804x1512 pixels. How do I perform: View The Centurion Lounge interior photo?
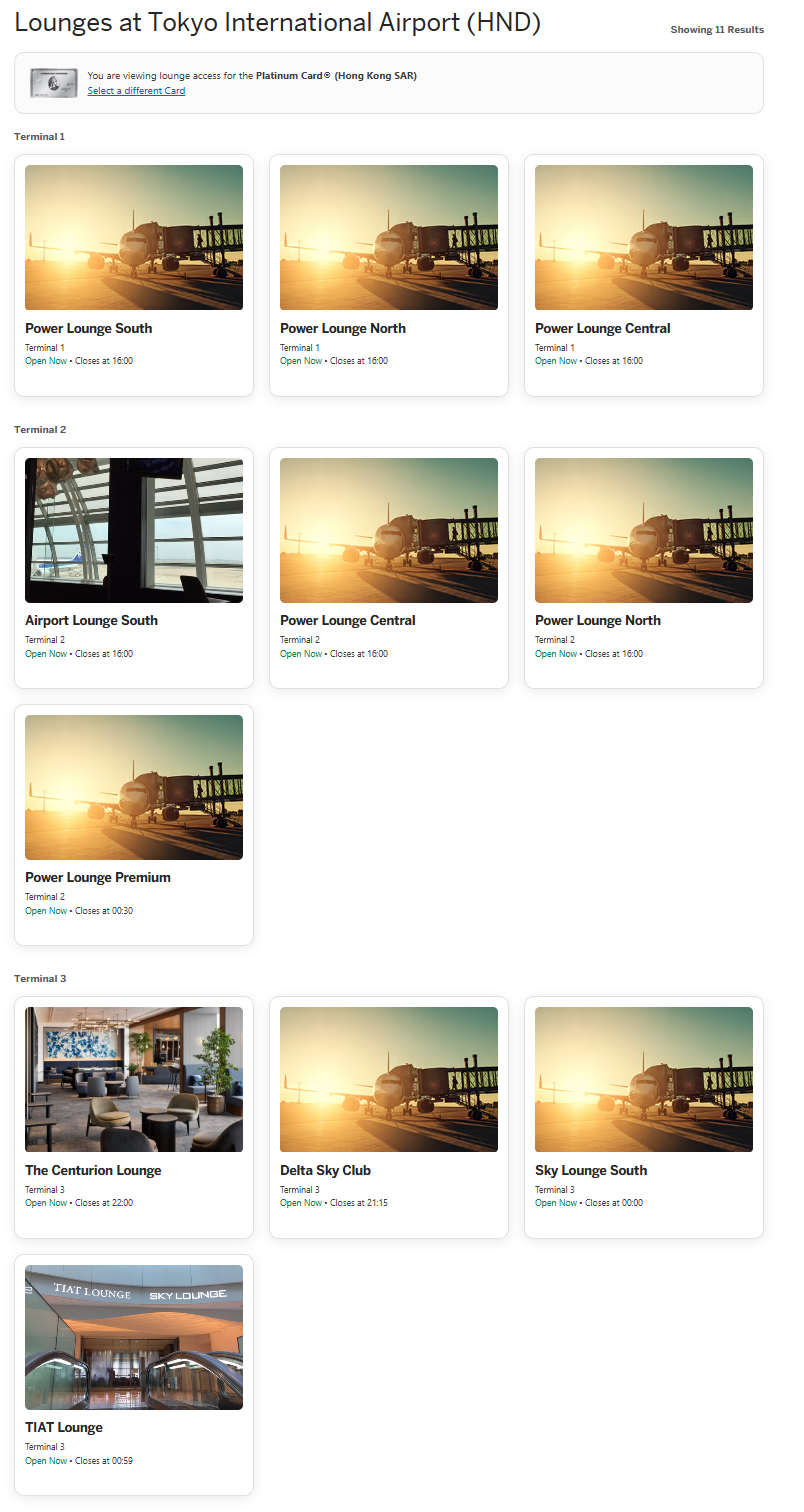tap(134, 1079)
